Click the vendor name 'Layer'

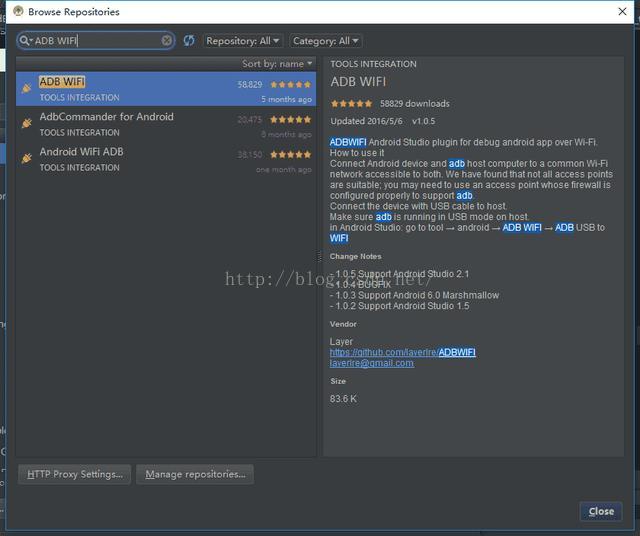(x=341, y=341)
